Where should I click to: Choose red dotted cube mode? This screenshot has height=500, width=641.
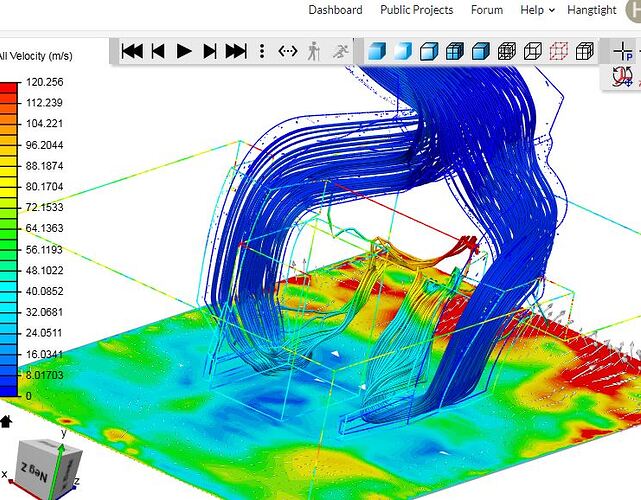[x=559, y=52]
